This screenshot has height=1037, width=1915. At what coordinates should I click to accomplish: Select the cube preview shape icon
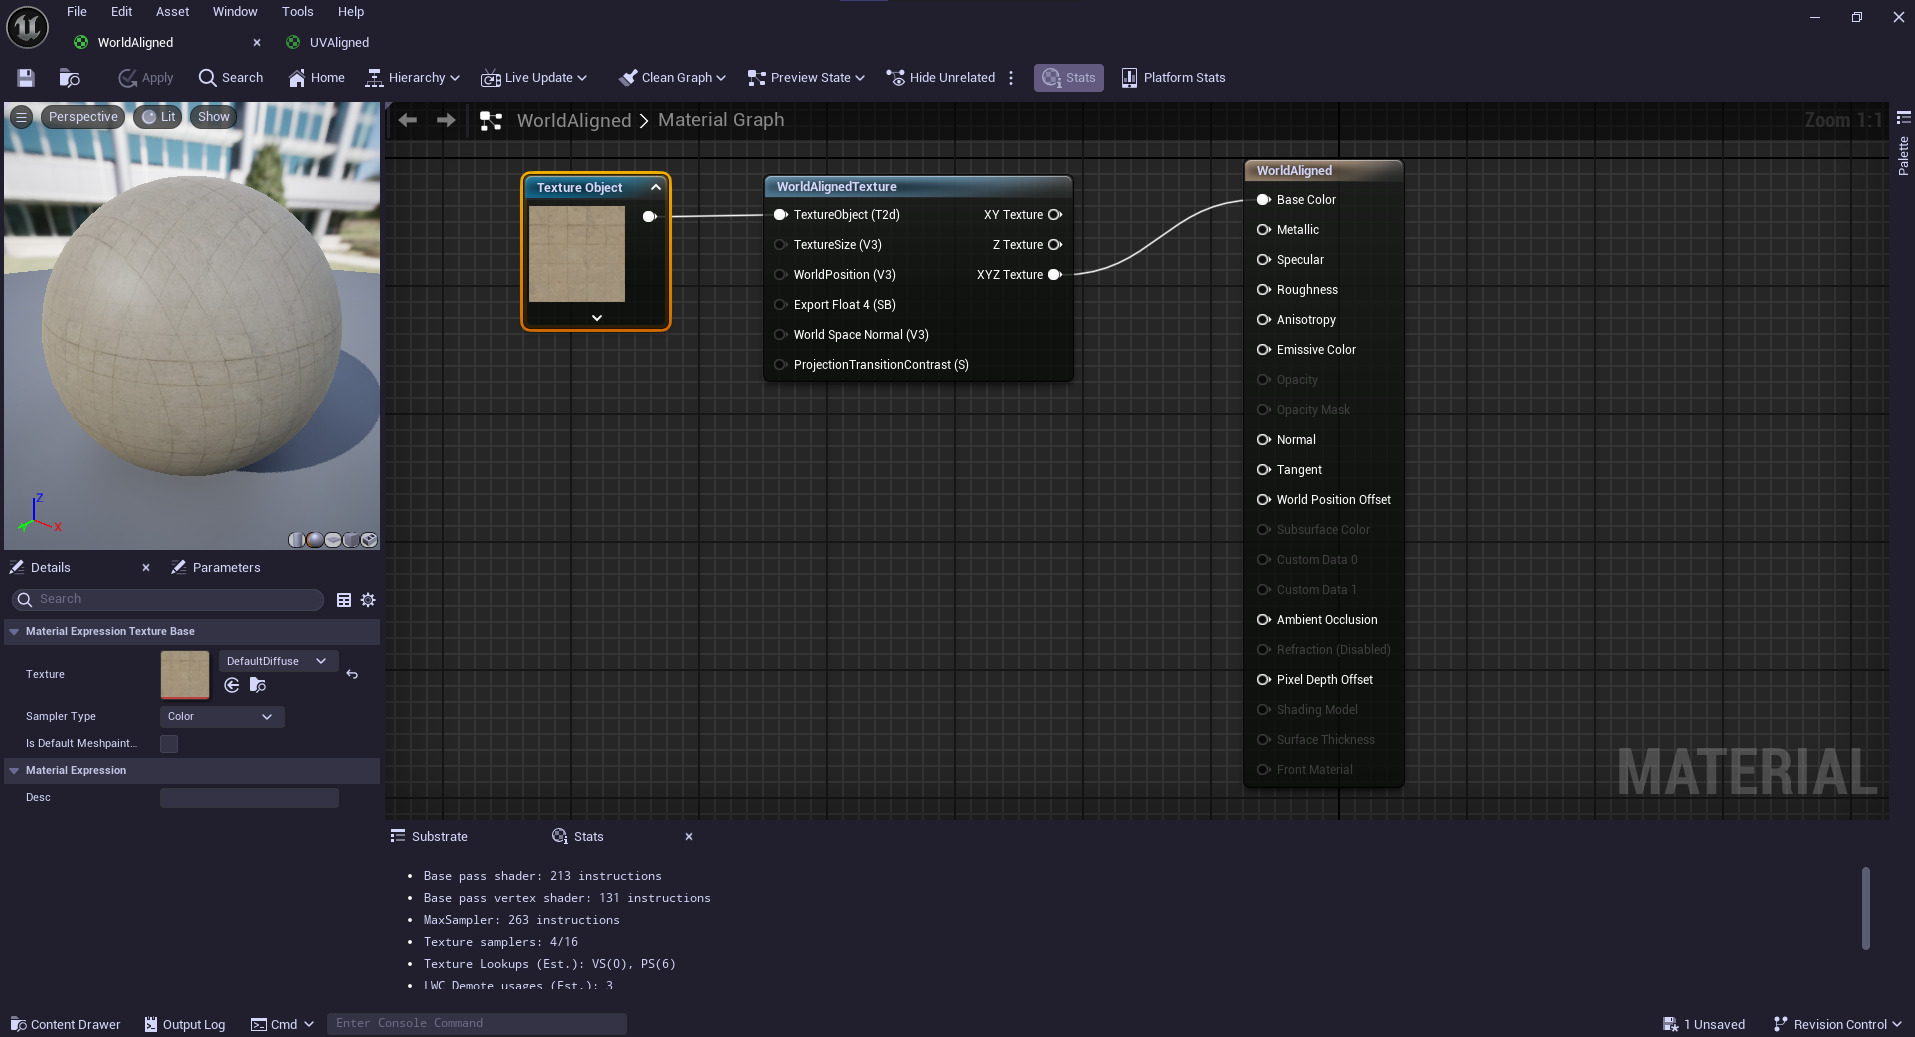(350, 540)
